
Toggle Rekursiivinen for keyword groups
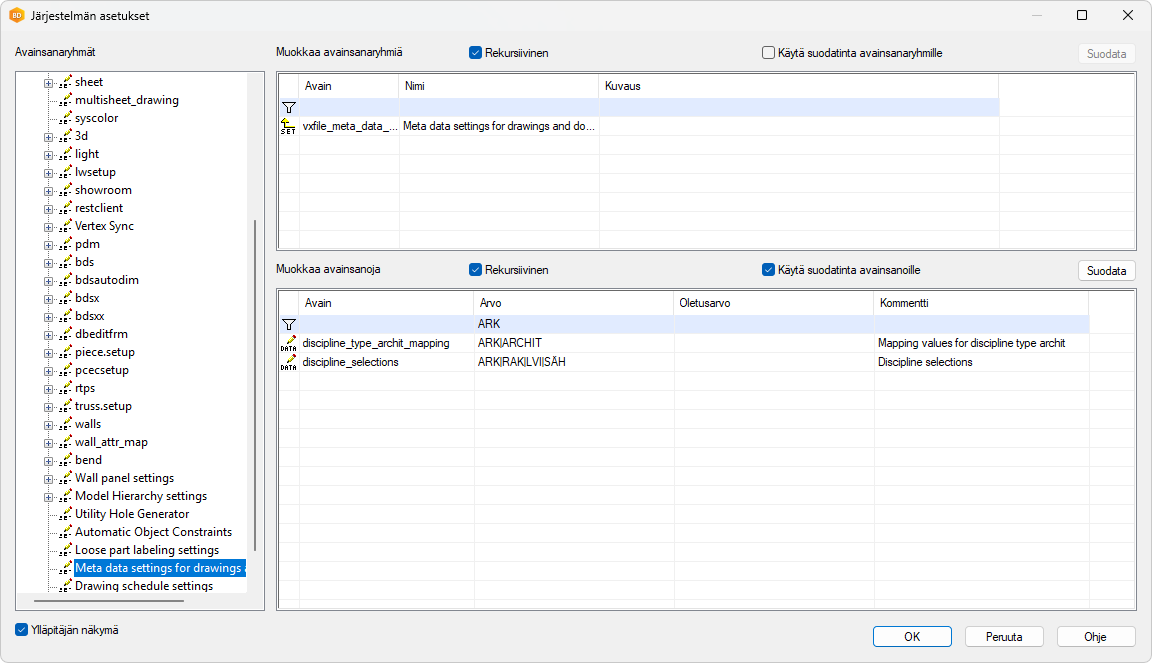pos(475,53)
